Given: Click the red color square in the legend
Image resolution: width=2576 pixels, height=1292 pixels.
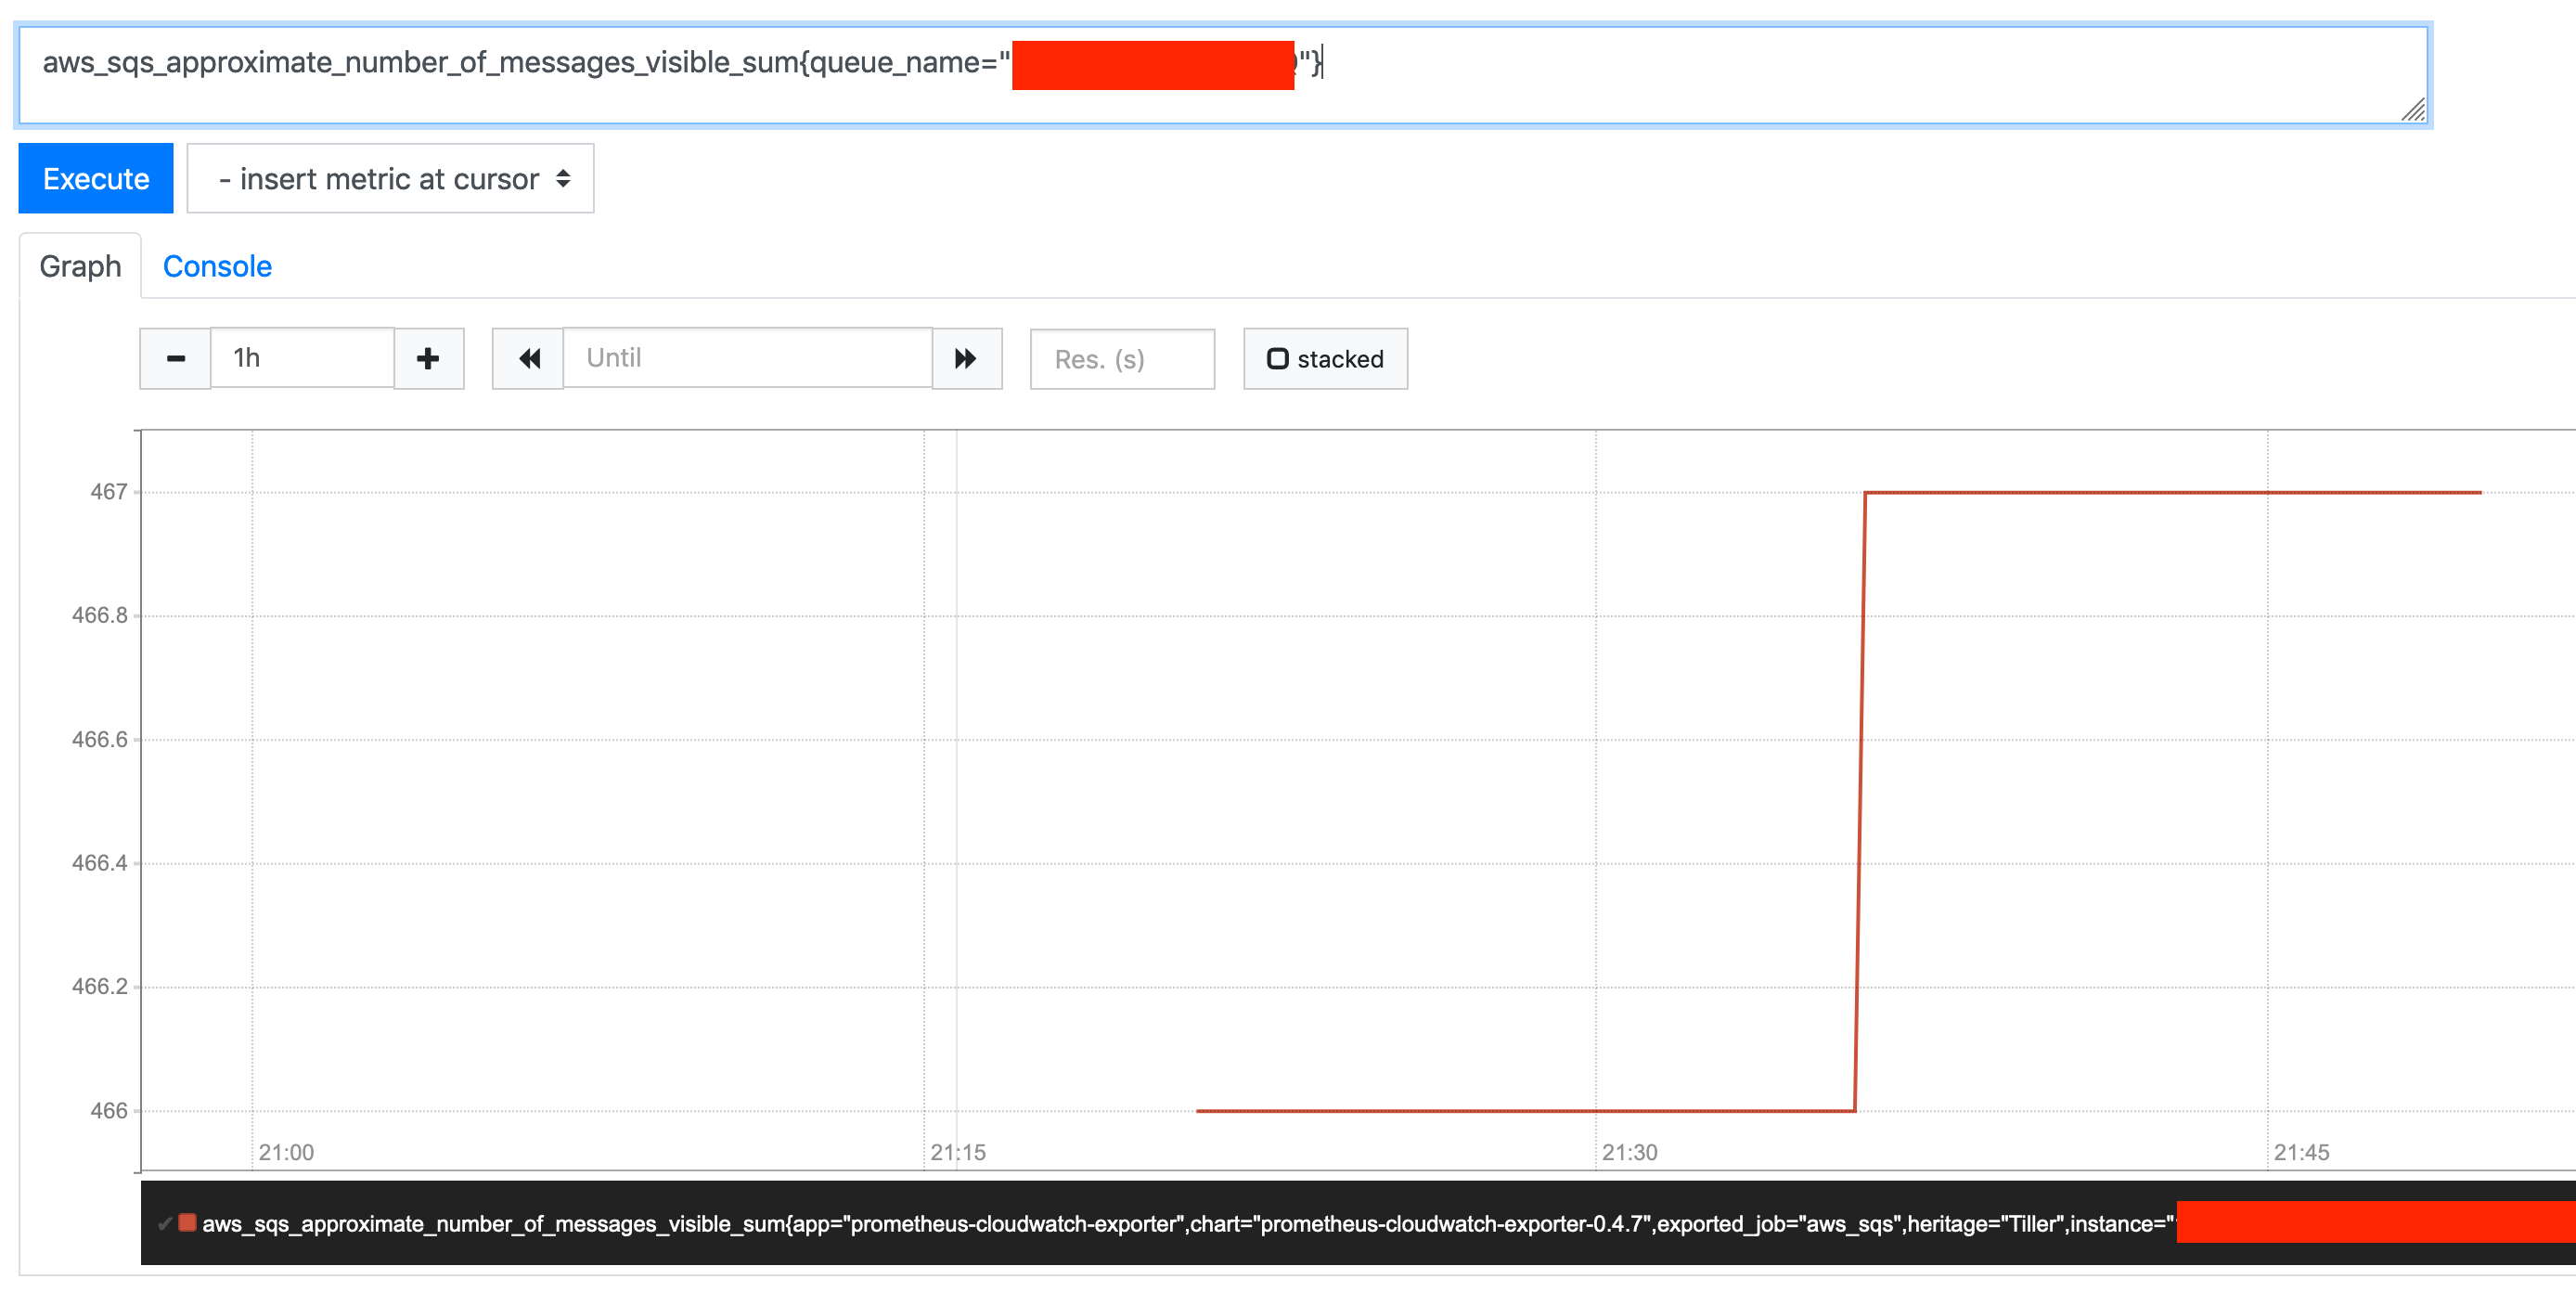Looking at the screenshot, I should click(x=187, y=1222).
